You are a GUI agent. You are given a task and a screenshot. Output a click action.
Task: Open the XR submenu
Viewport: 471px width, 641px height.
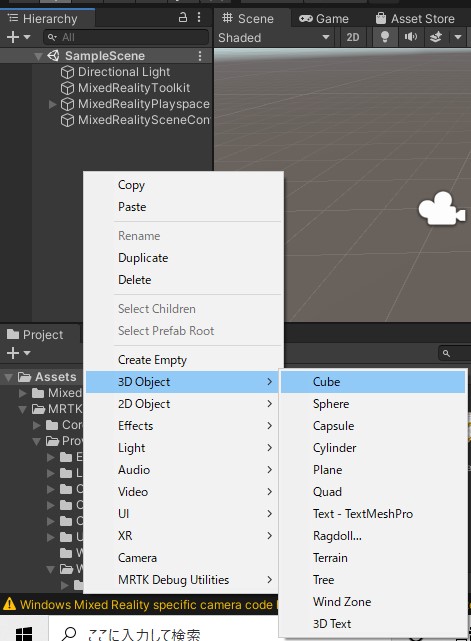point(183,536)
